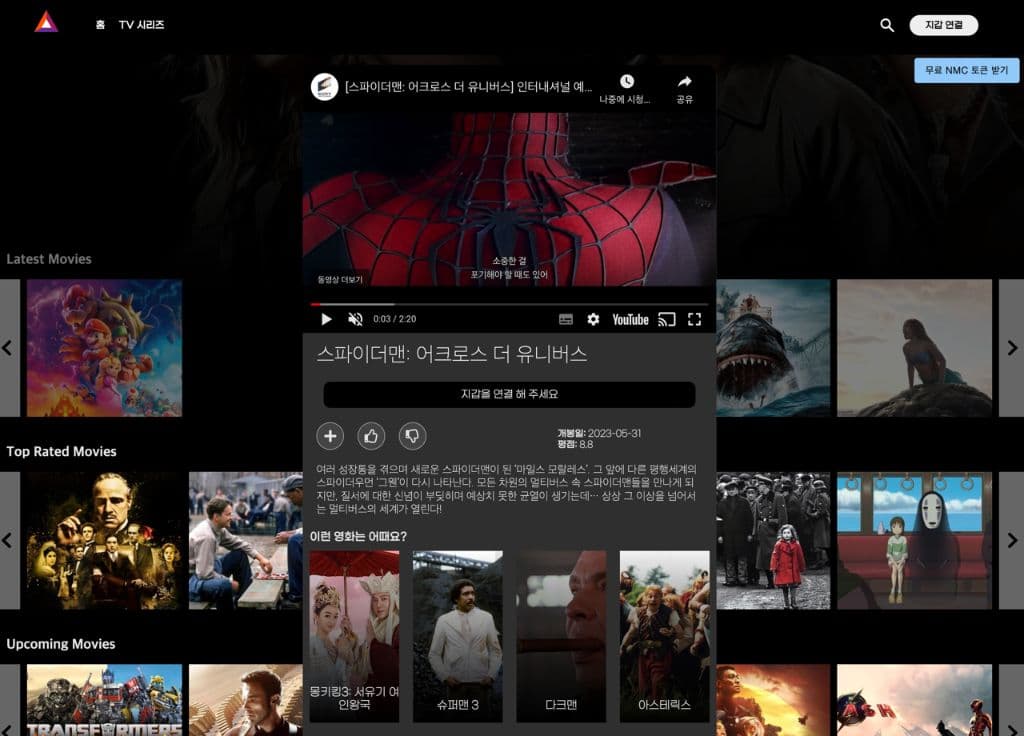Select recommended movie 슈퍼맨 3

point(458,636)
